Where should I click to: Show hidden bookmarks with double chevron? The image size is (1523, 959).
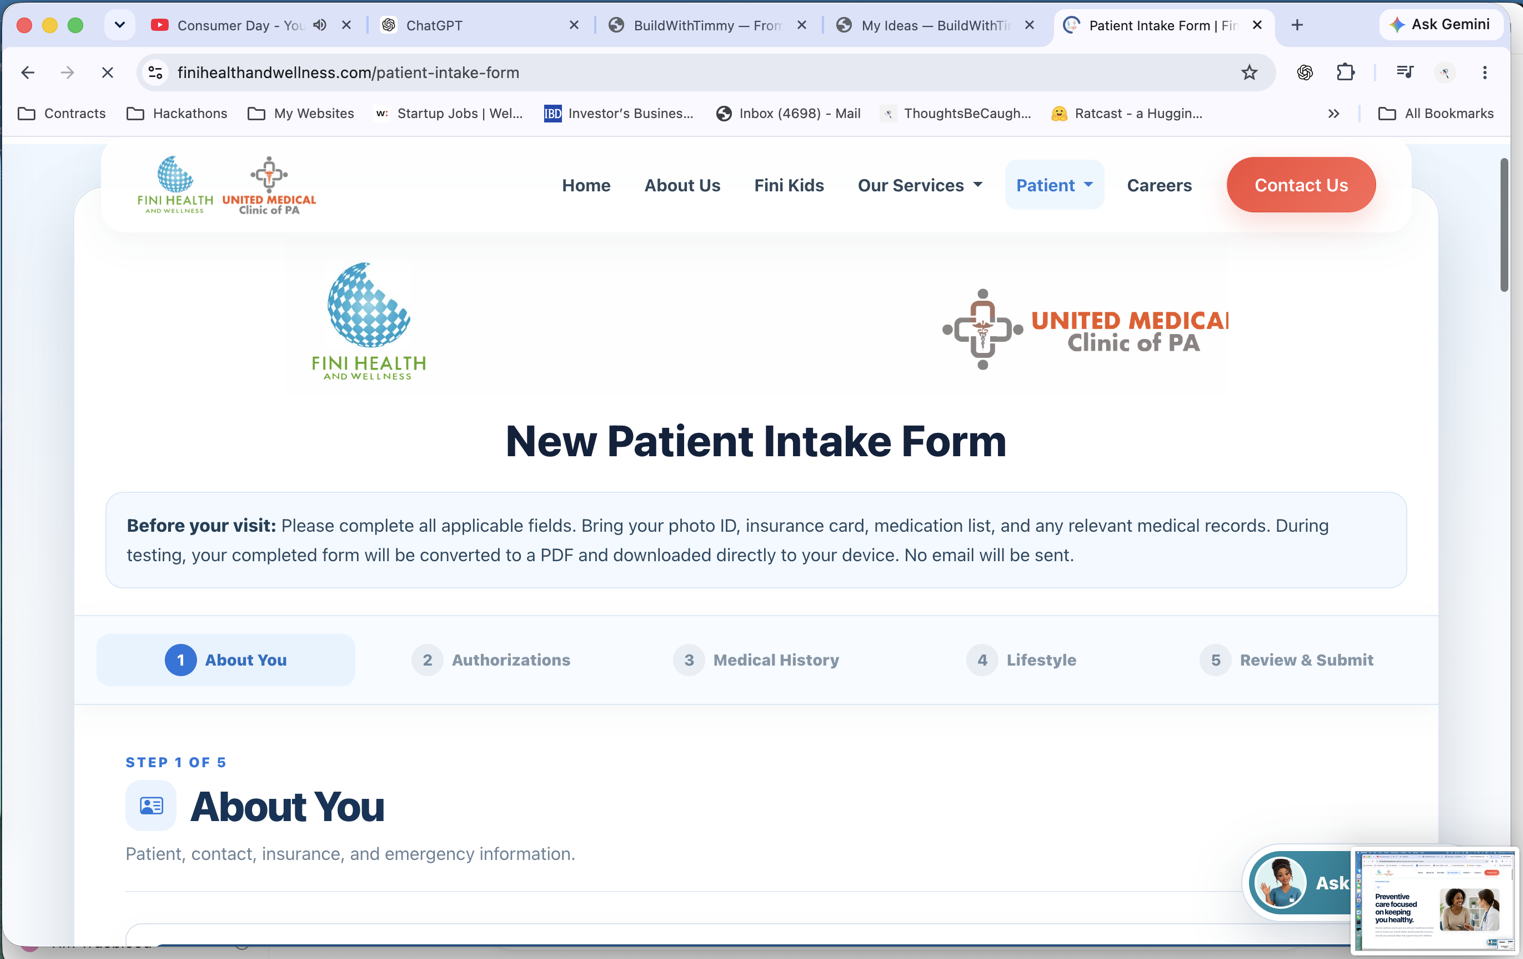coord(1333,114)
